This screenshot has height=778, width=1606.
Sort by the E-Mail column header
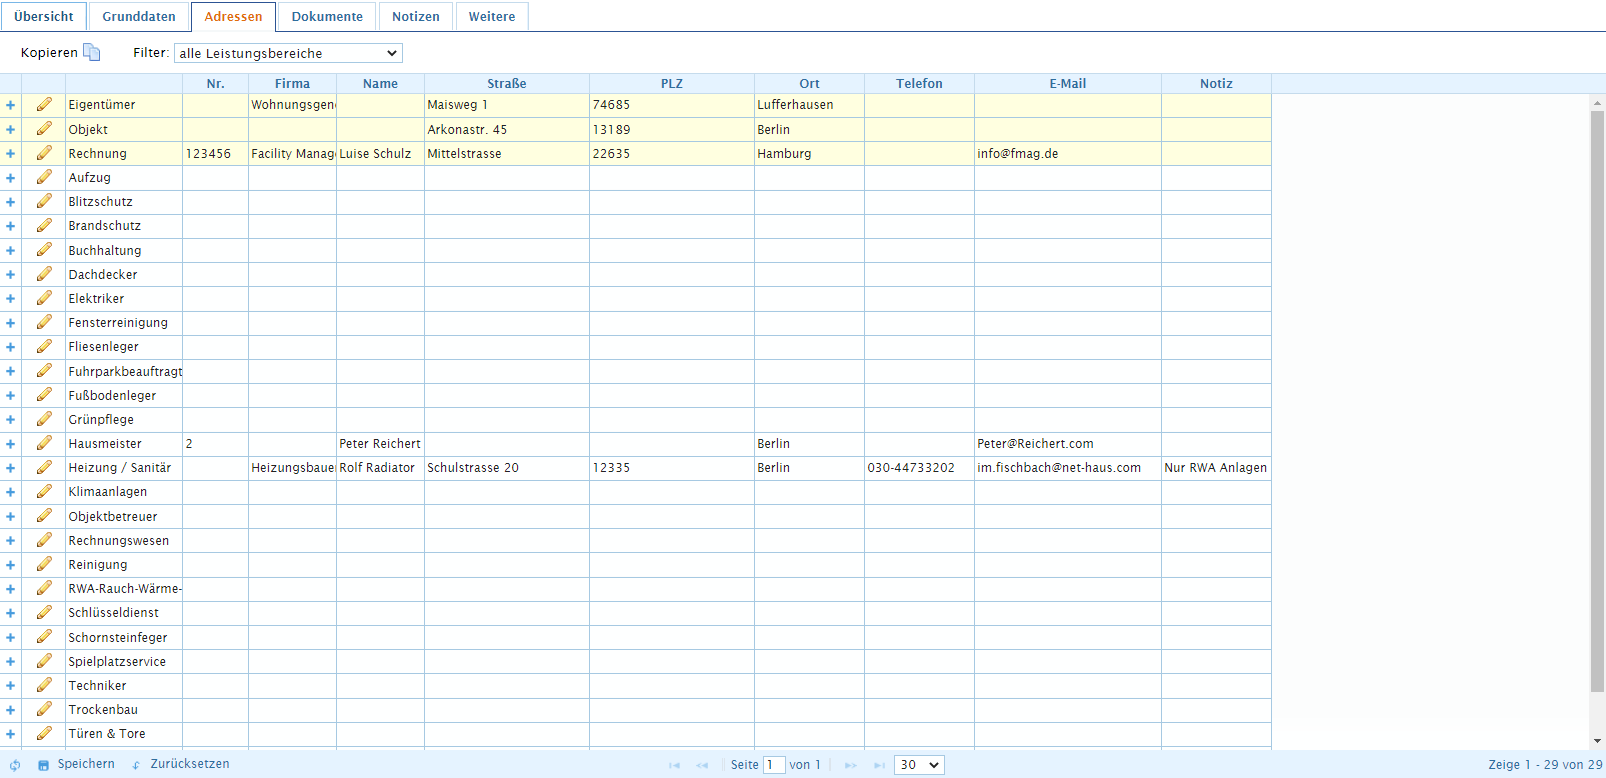point(1068,84)
